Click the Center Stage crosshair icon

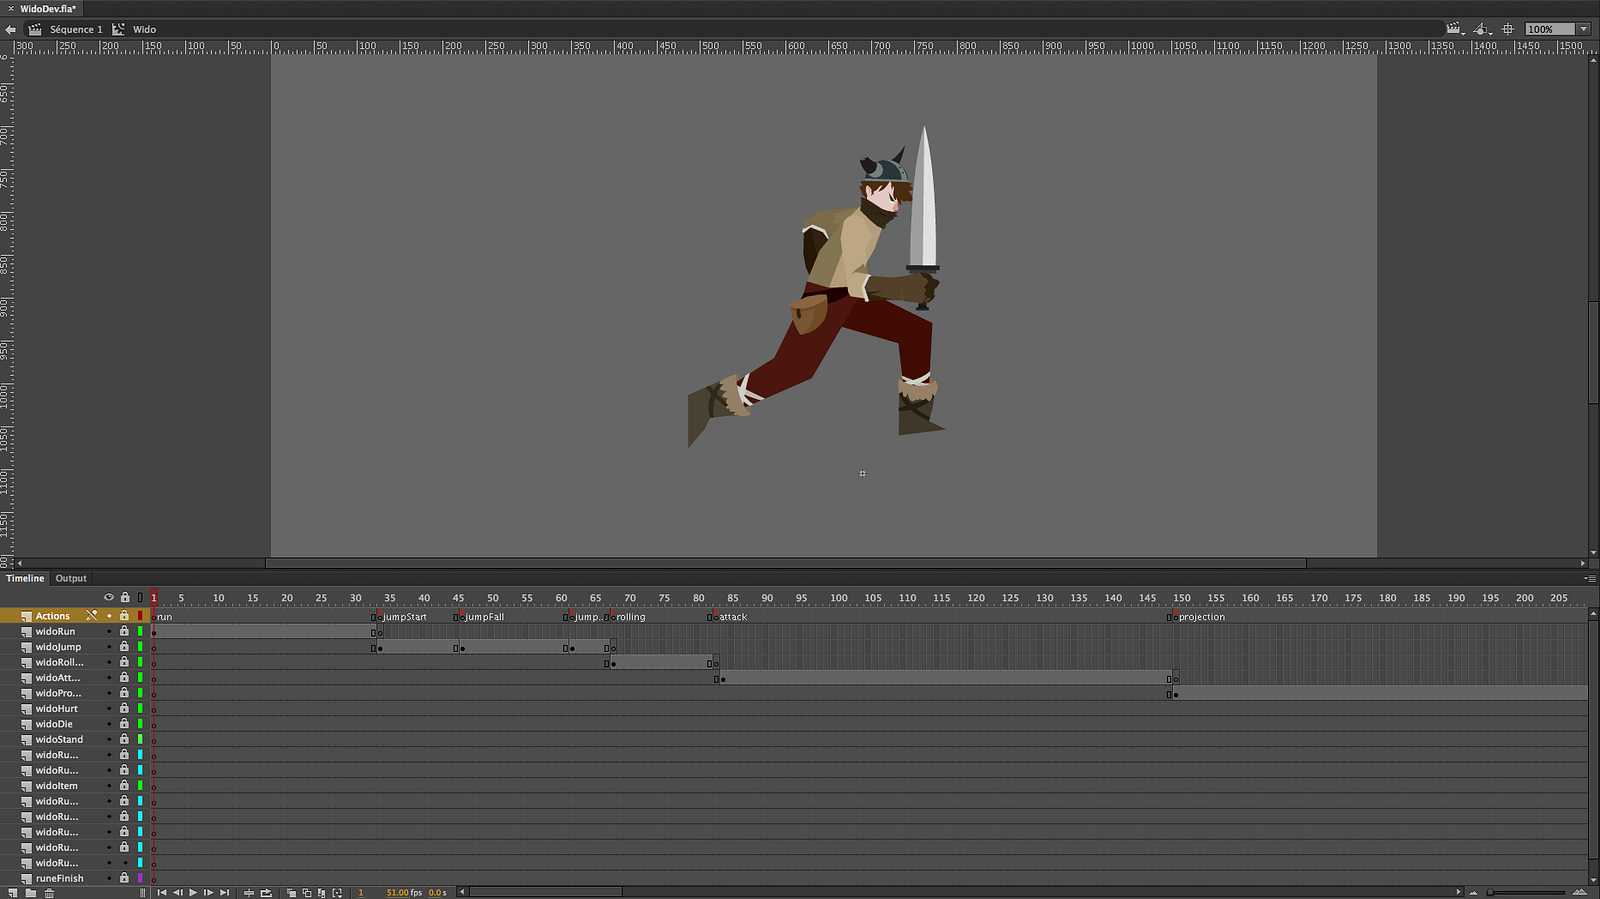[x=1508, y=29]
